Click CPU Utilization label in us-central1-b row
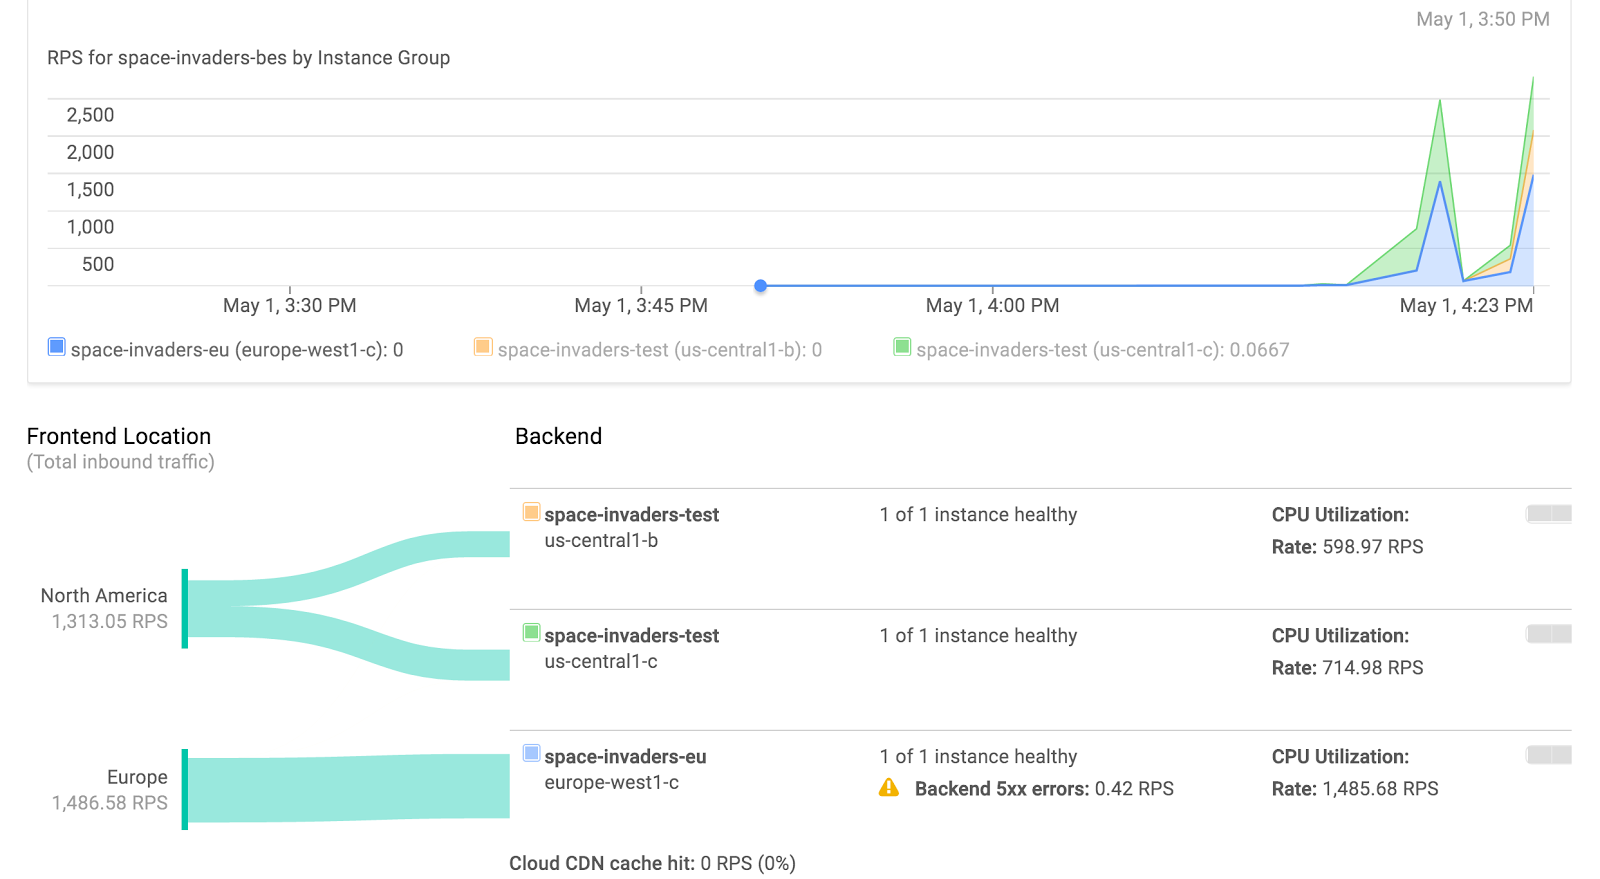This screenshot has height=879, width=1600. point(1340,515)
